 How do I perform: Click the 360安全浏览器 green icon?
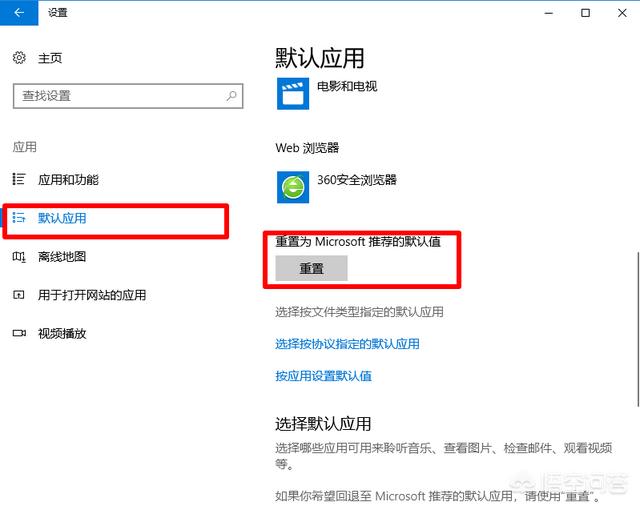pyautogui.click(x=292, y=186)
